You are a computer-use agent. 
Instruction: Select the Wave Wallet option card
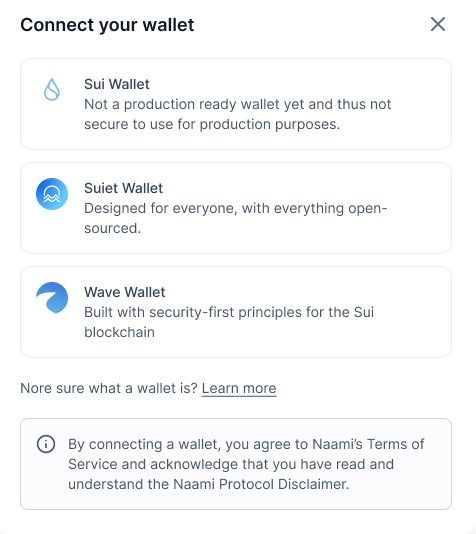tap(236, 312)
